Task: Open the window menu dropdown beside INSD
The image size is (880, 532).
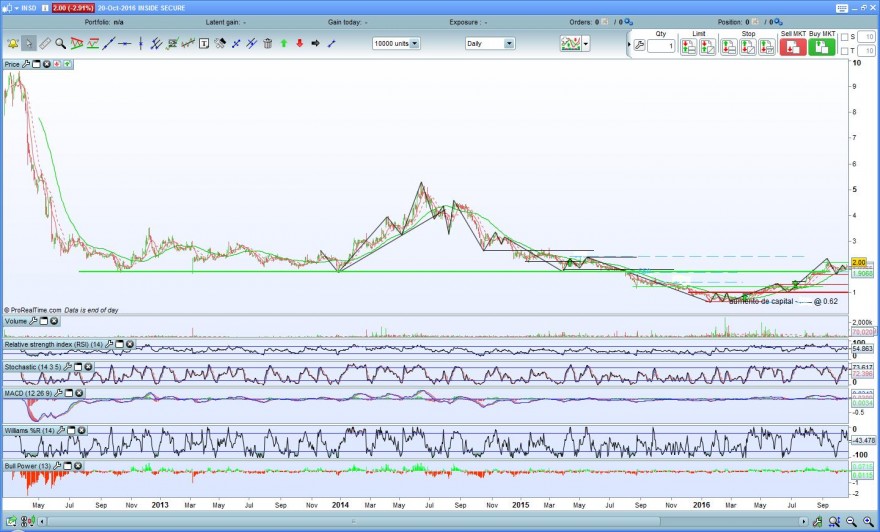Action: point(17,8)
